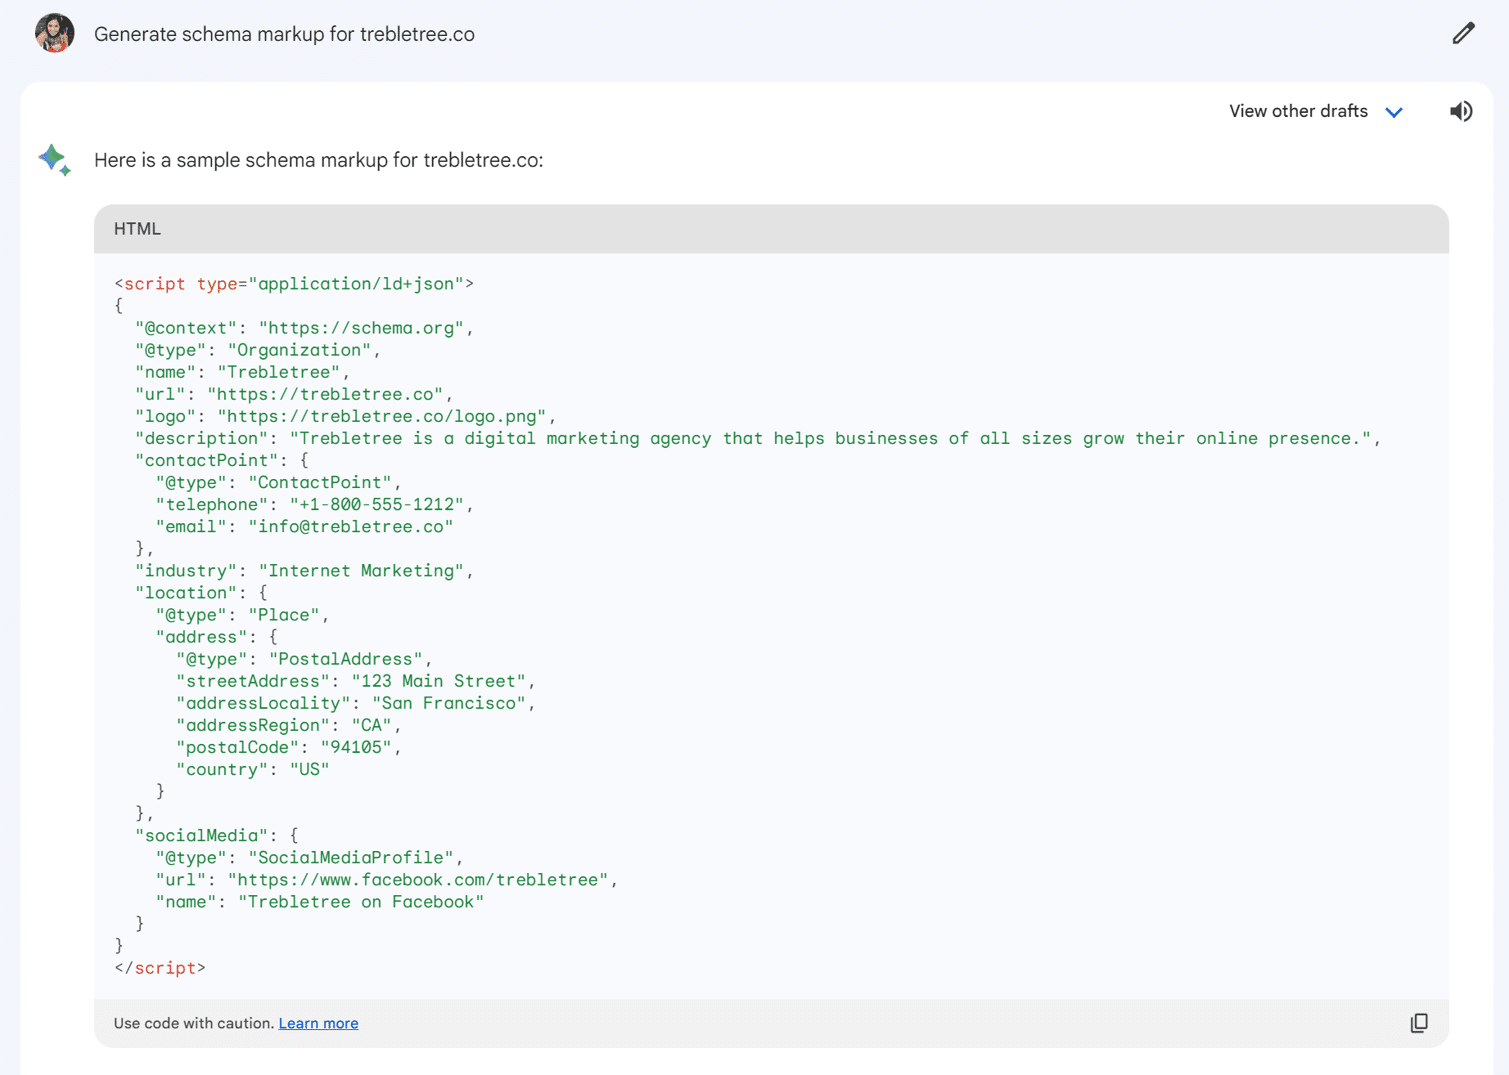This screenshot has height=1075, width=1509.
Task: Click the "address": { line
Action: tap(217, 636)
